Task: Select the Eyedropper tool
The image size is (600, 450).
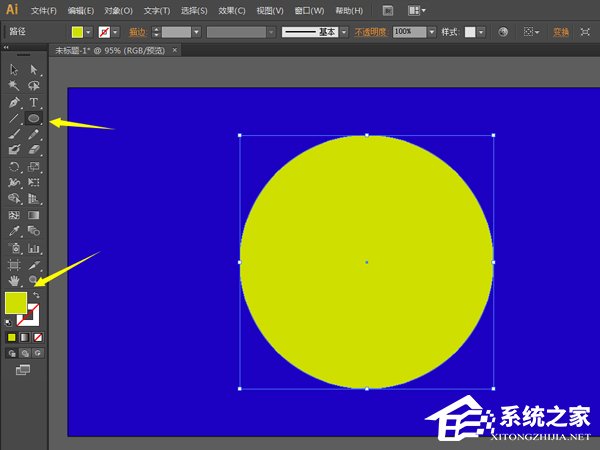Action: (x=14, y=231)
